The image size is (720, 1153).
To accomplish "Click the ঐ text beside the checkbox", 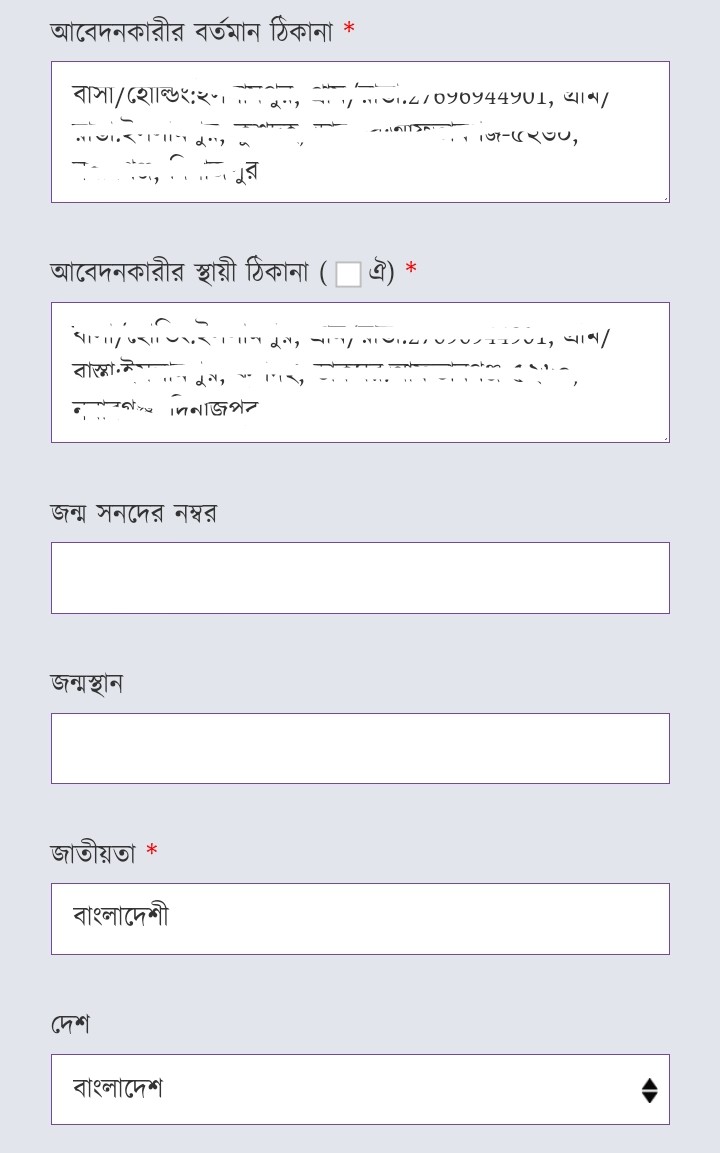I will [381, 271].
